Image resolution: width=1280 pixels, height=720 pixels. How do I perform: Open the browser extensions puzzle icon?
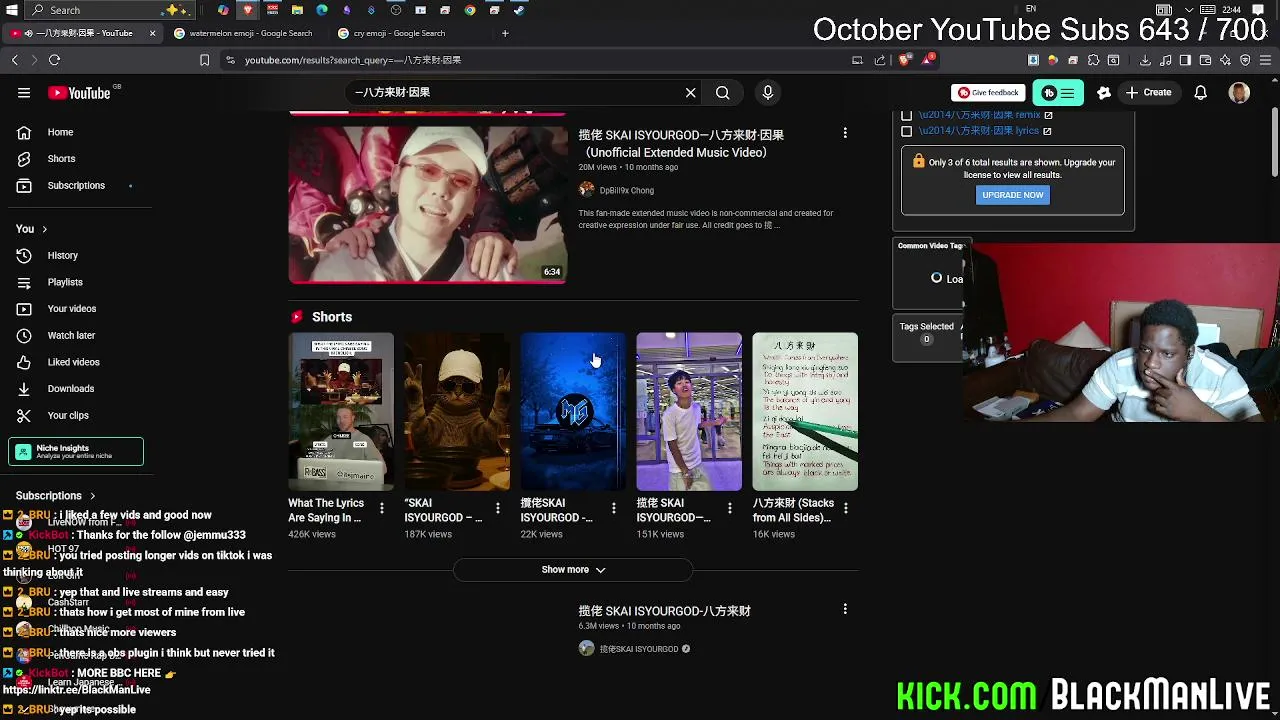coord(1093,60)
